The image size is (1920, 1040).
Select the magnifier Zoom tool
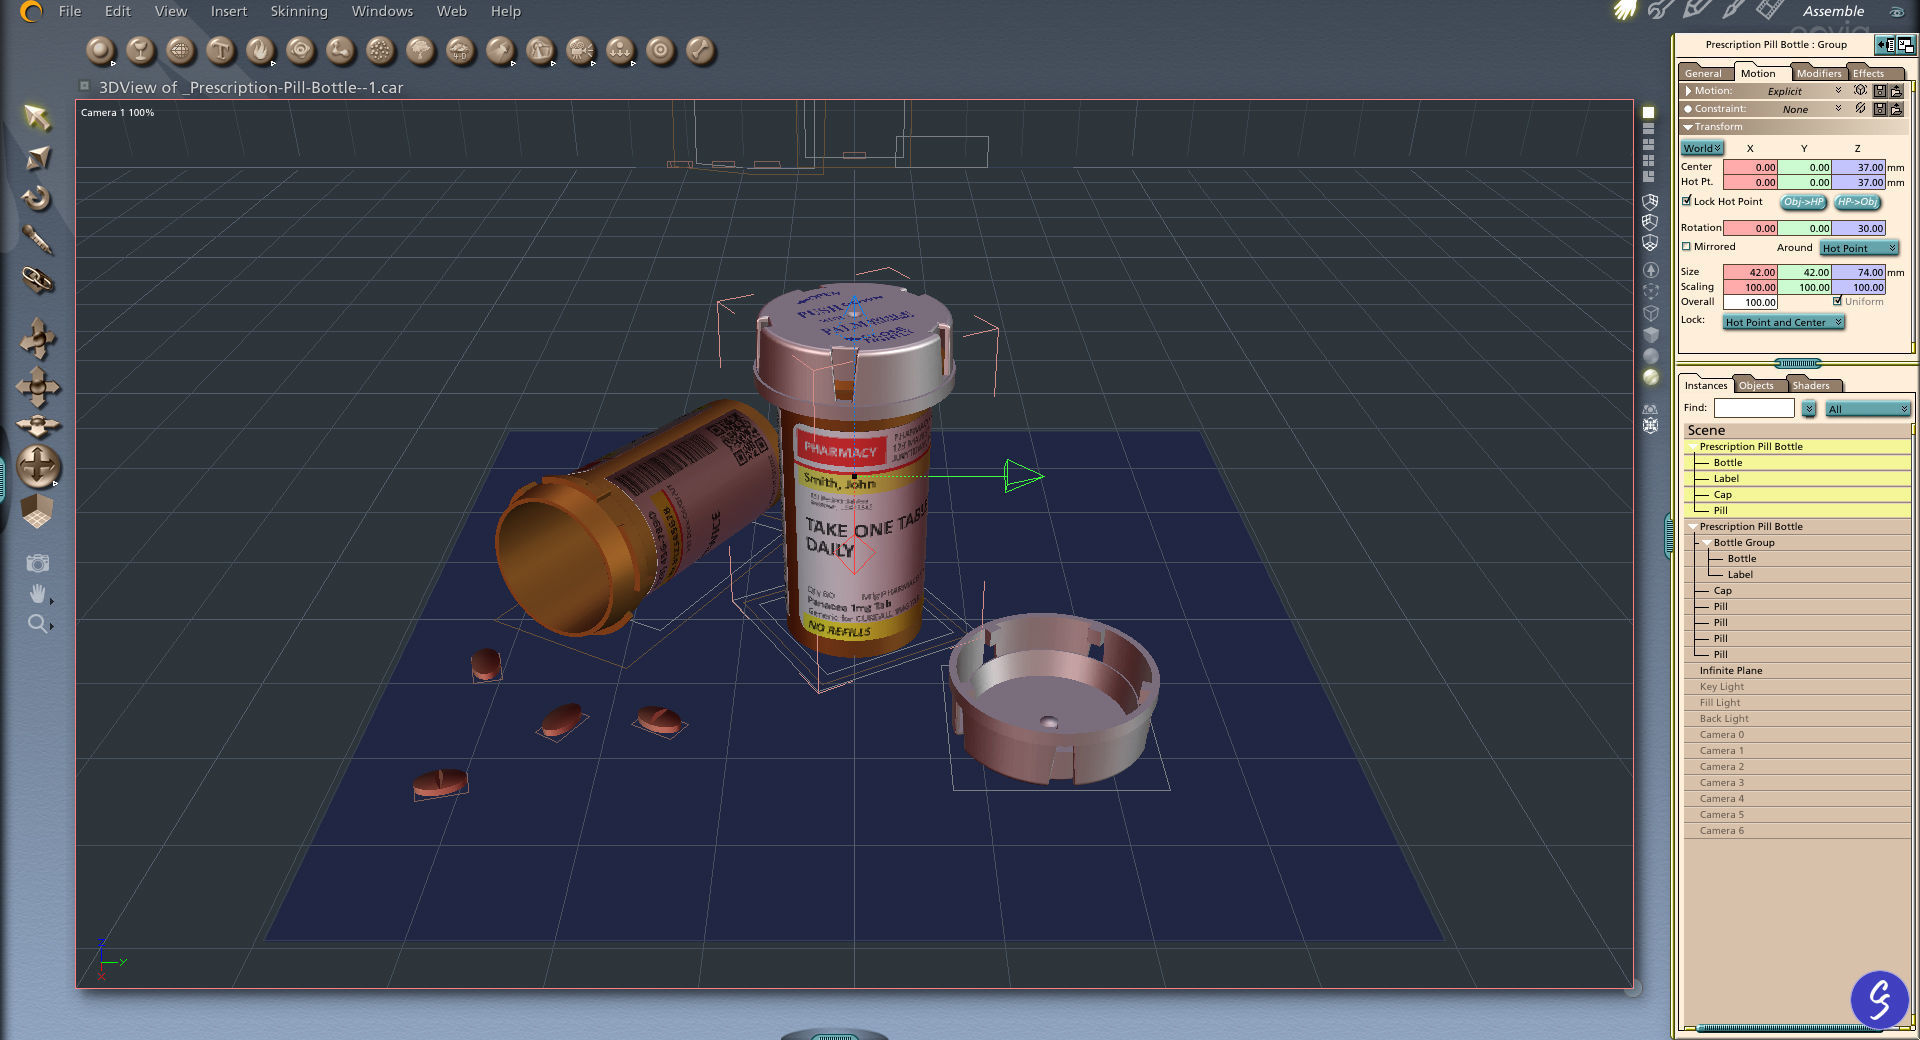pyautogui.click(x=38, y=624)
